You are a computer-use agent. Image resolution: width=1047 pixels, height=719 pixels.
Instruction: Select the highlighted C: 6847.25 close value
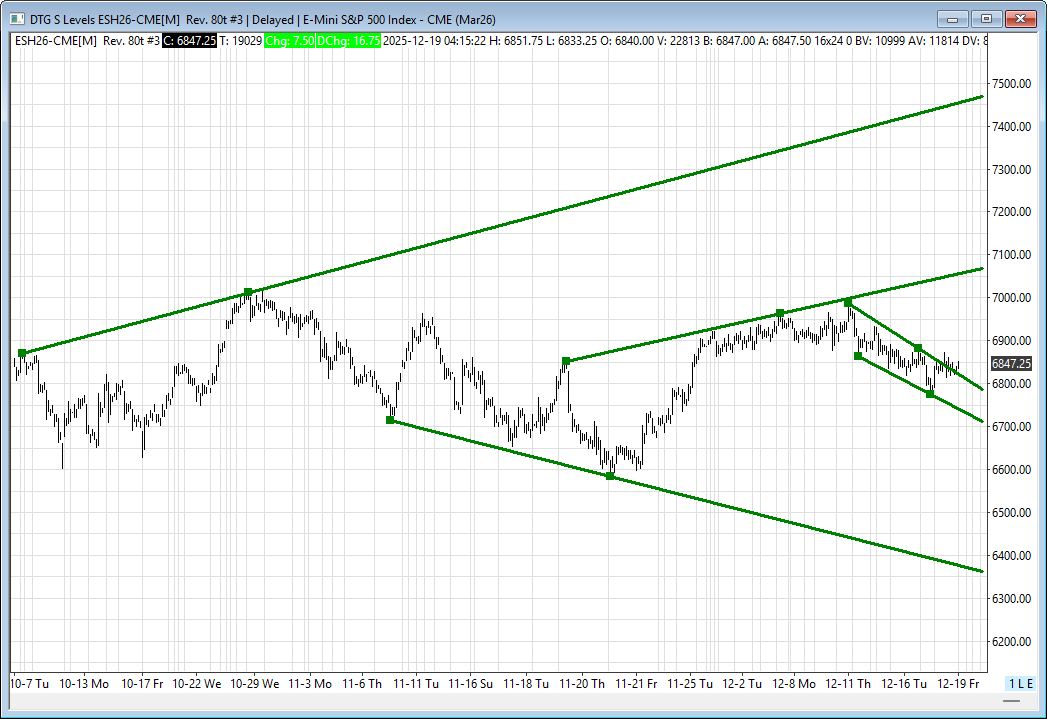[190, 41]
